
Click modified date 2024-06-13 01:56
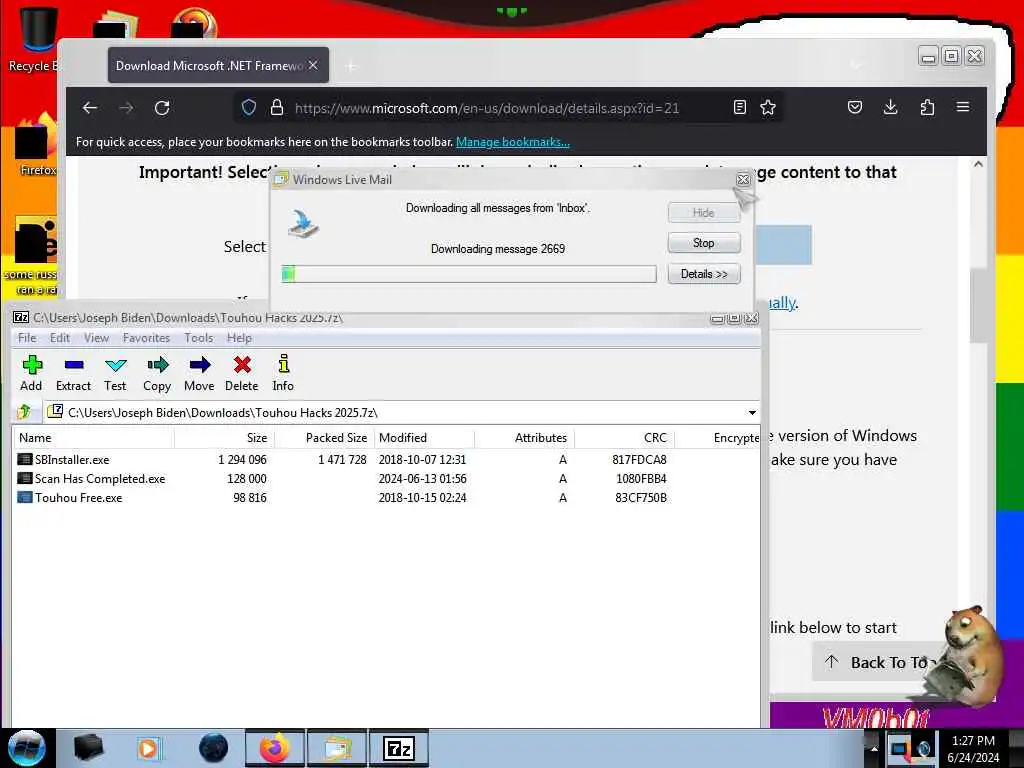(x=423, y=479)
